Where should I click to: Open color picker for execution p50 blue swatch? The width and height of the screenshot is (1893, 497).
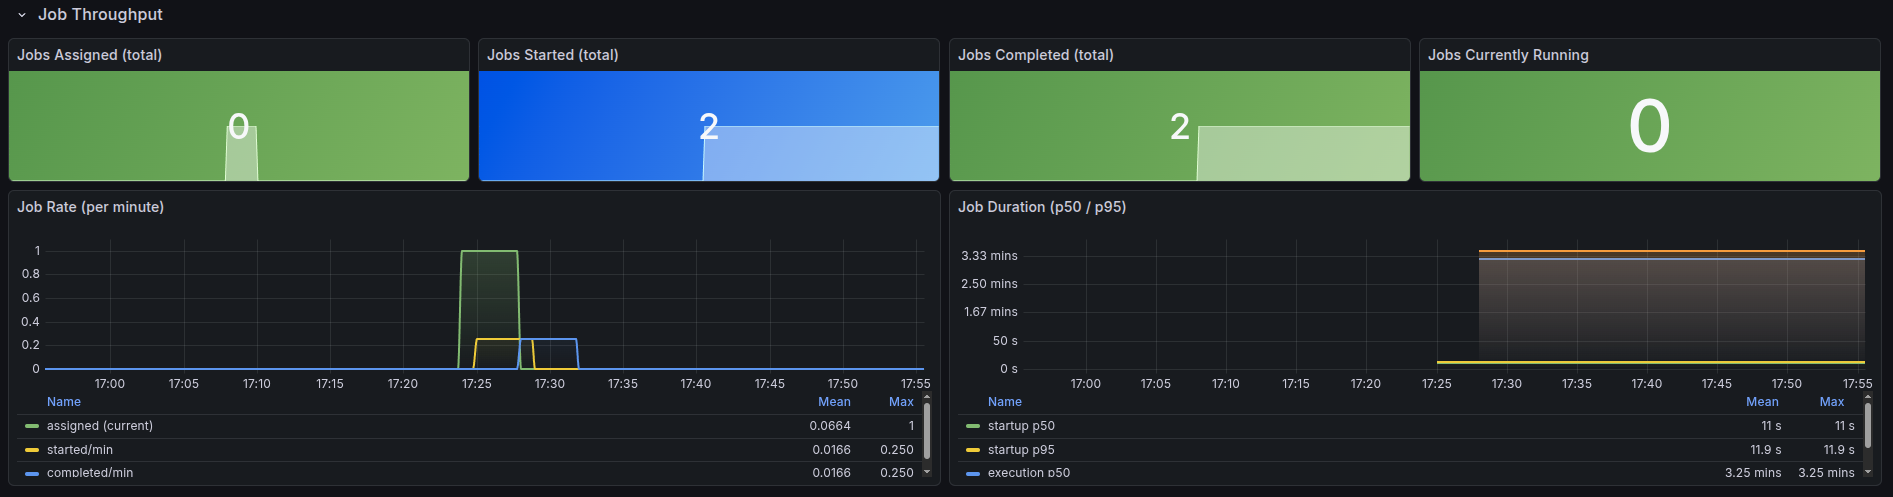tap(973, 473)
